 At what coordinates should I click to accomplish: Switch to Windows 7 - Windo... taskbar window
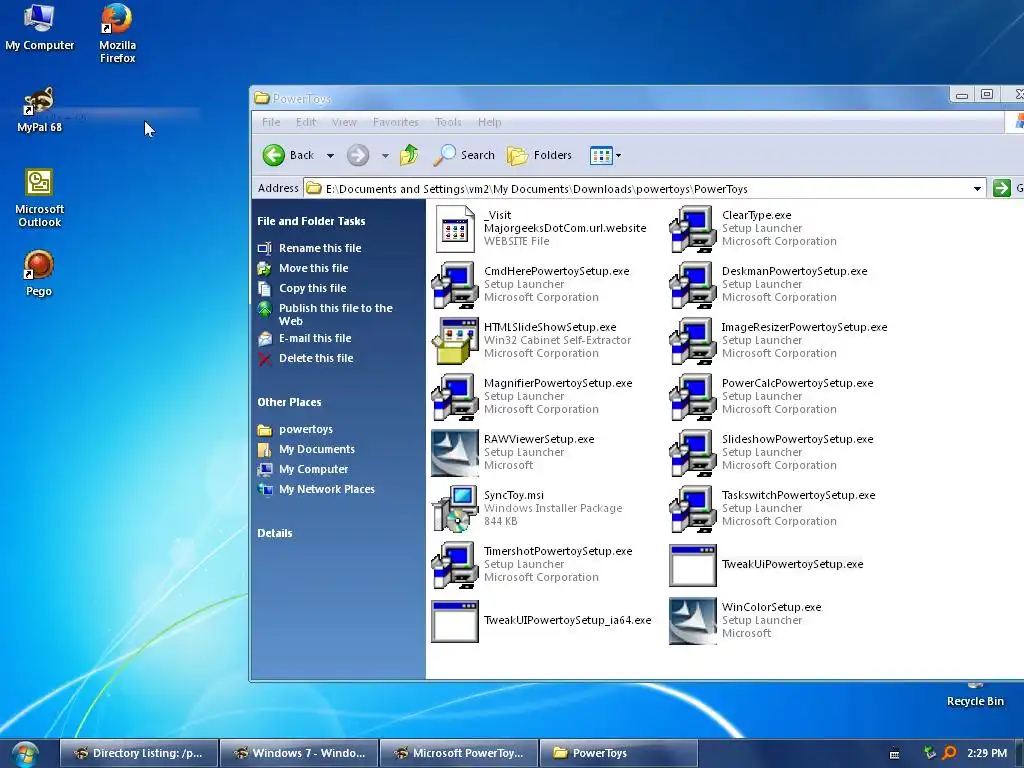pyautogui.click(x=298, y=753)
